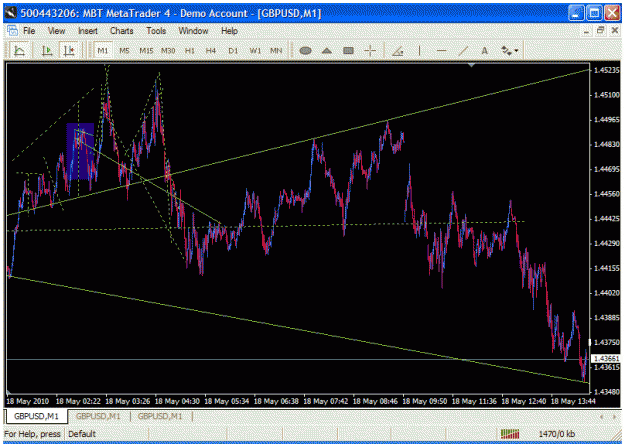
Task: Pick the diagonal trendline tool
Action: pyautogui.click(x=463, y=51)
